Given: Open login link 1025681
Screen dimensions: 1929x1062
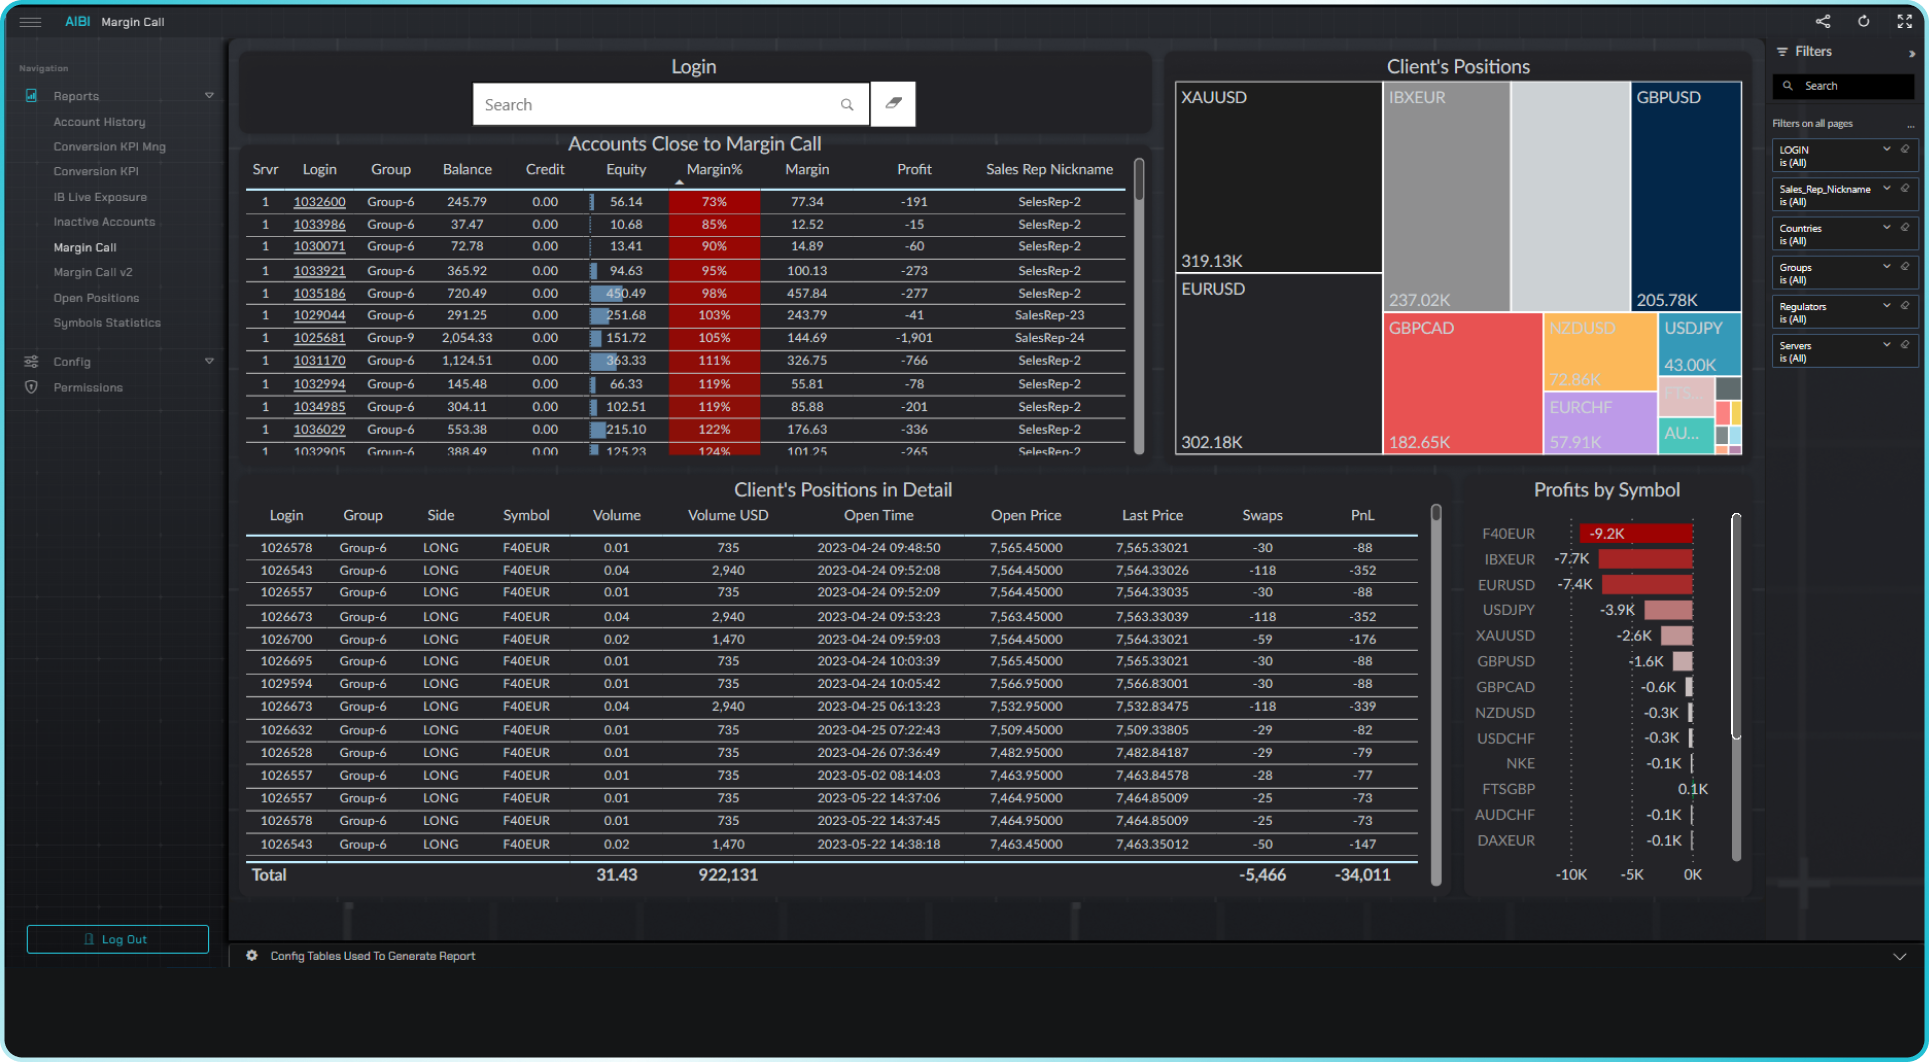Looking at the screenshot, I should click(x=319, y=338).
